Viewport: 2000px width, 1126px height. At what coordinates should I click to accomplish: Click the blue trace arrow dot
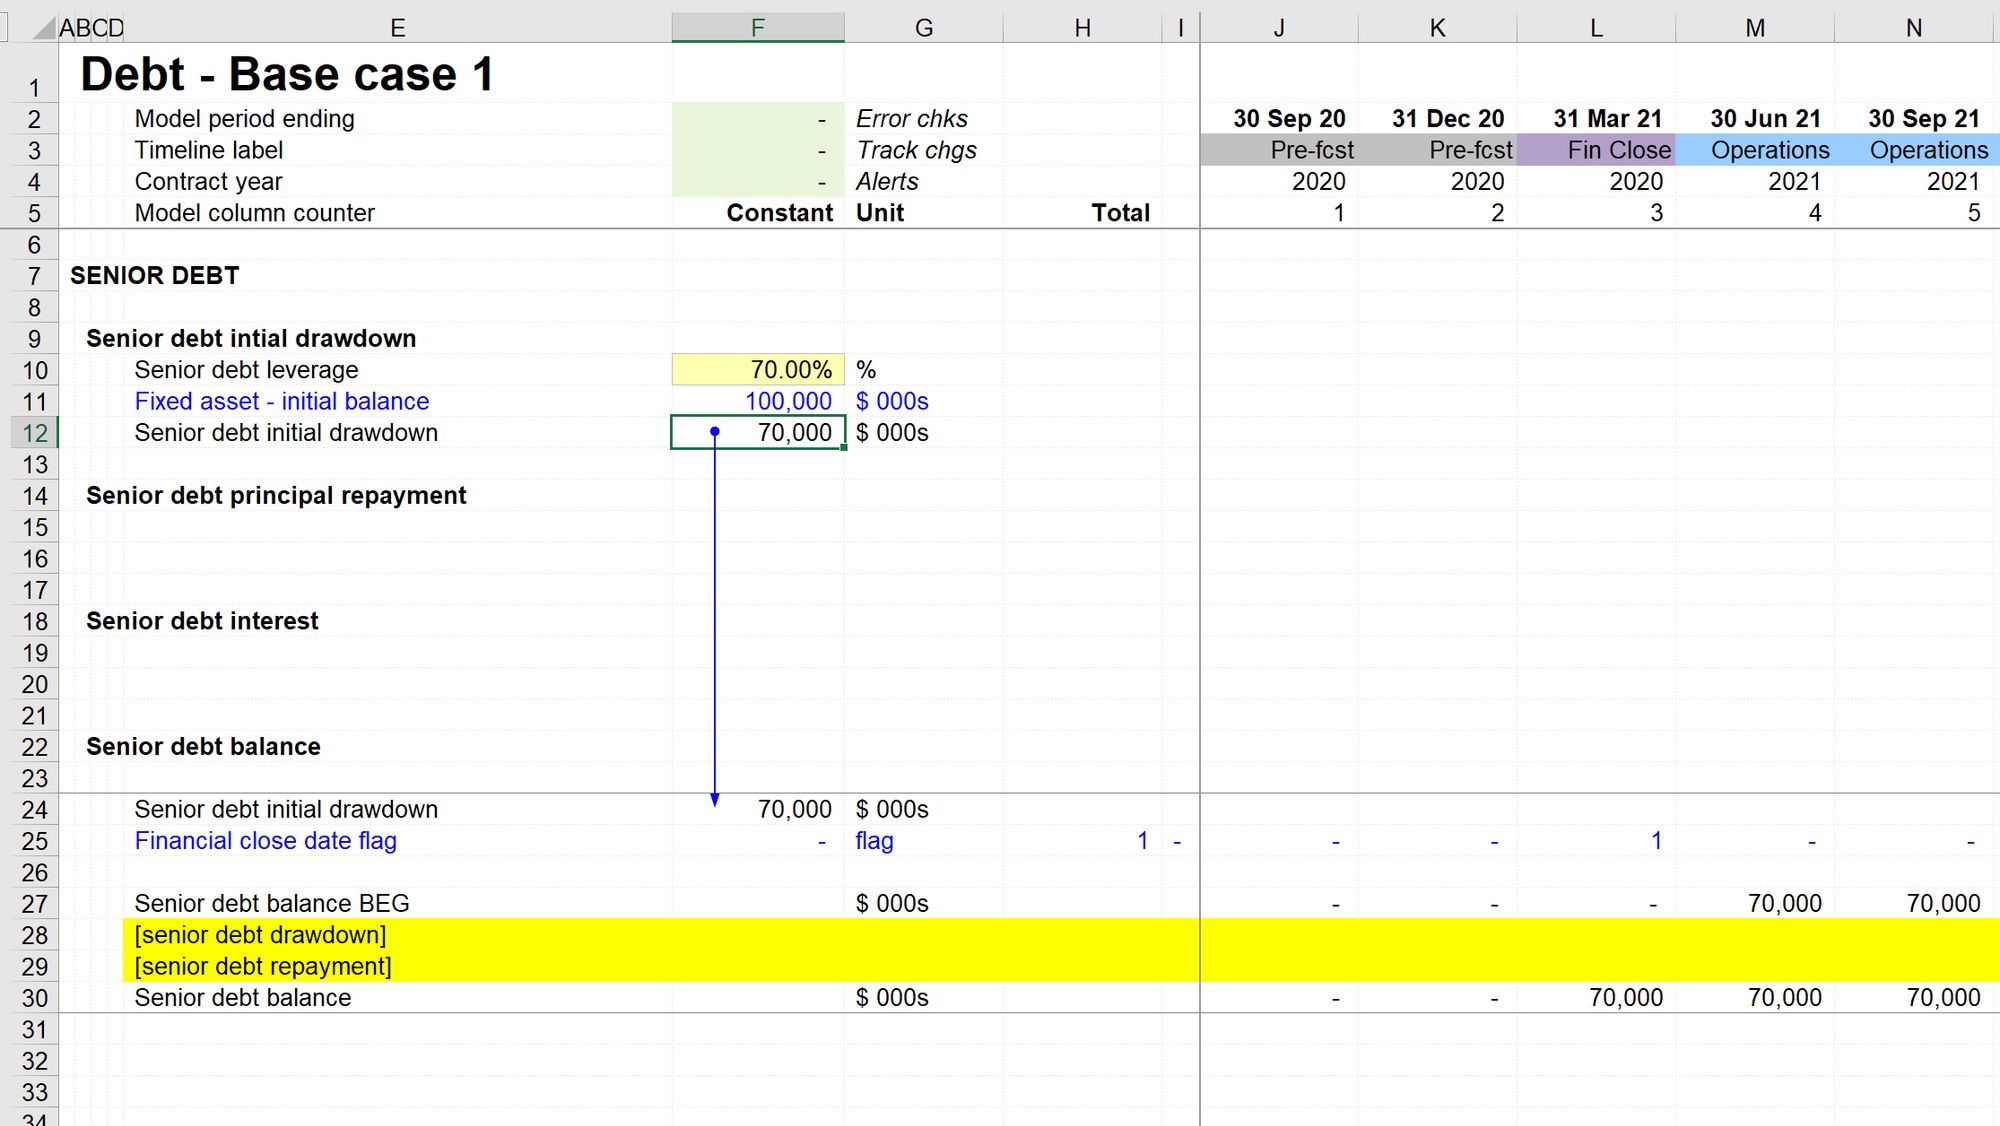[715, 432]
